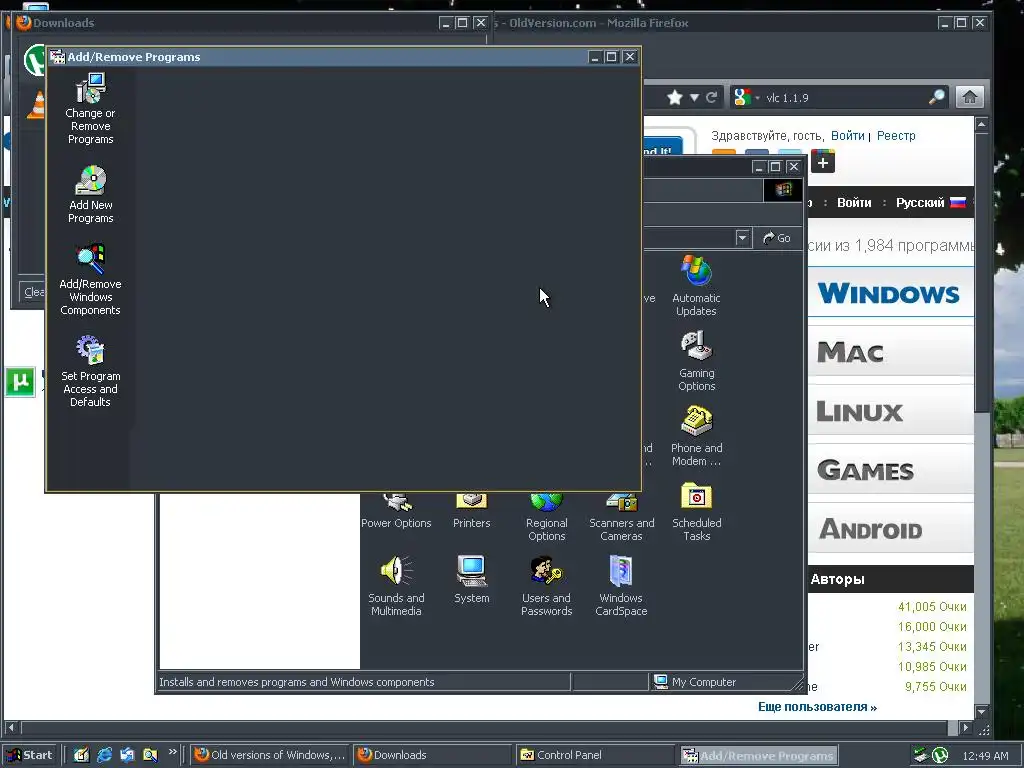Open Scanners and Cameras icon

pos(621,517)
